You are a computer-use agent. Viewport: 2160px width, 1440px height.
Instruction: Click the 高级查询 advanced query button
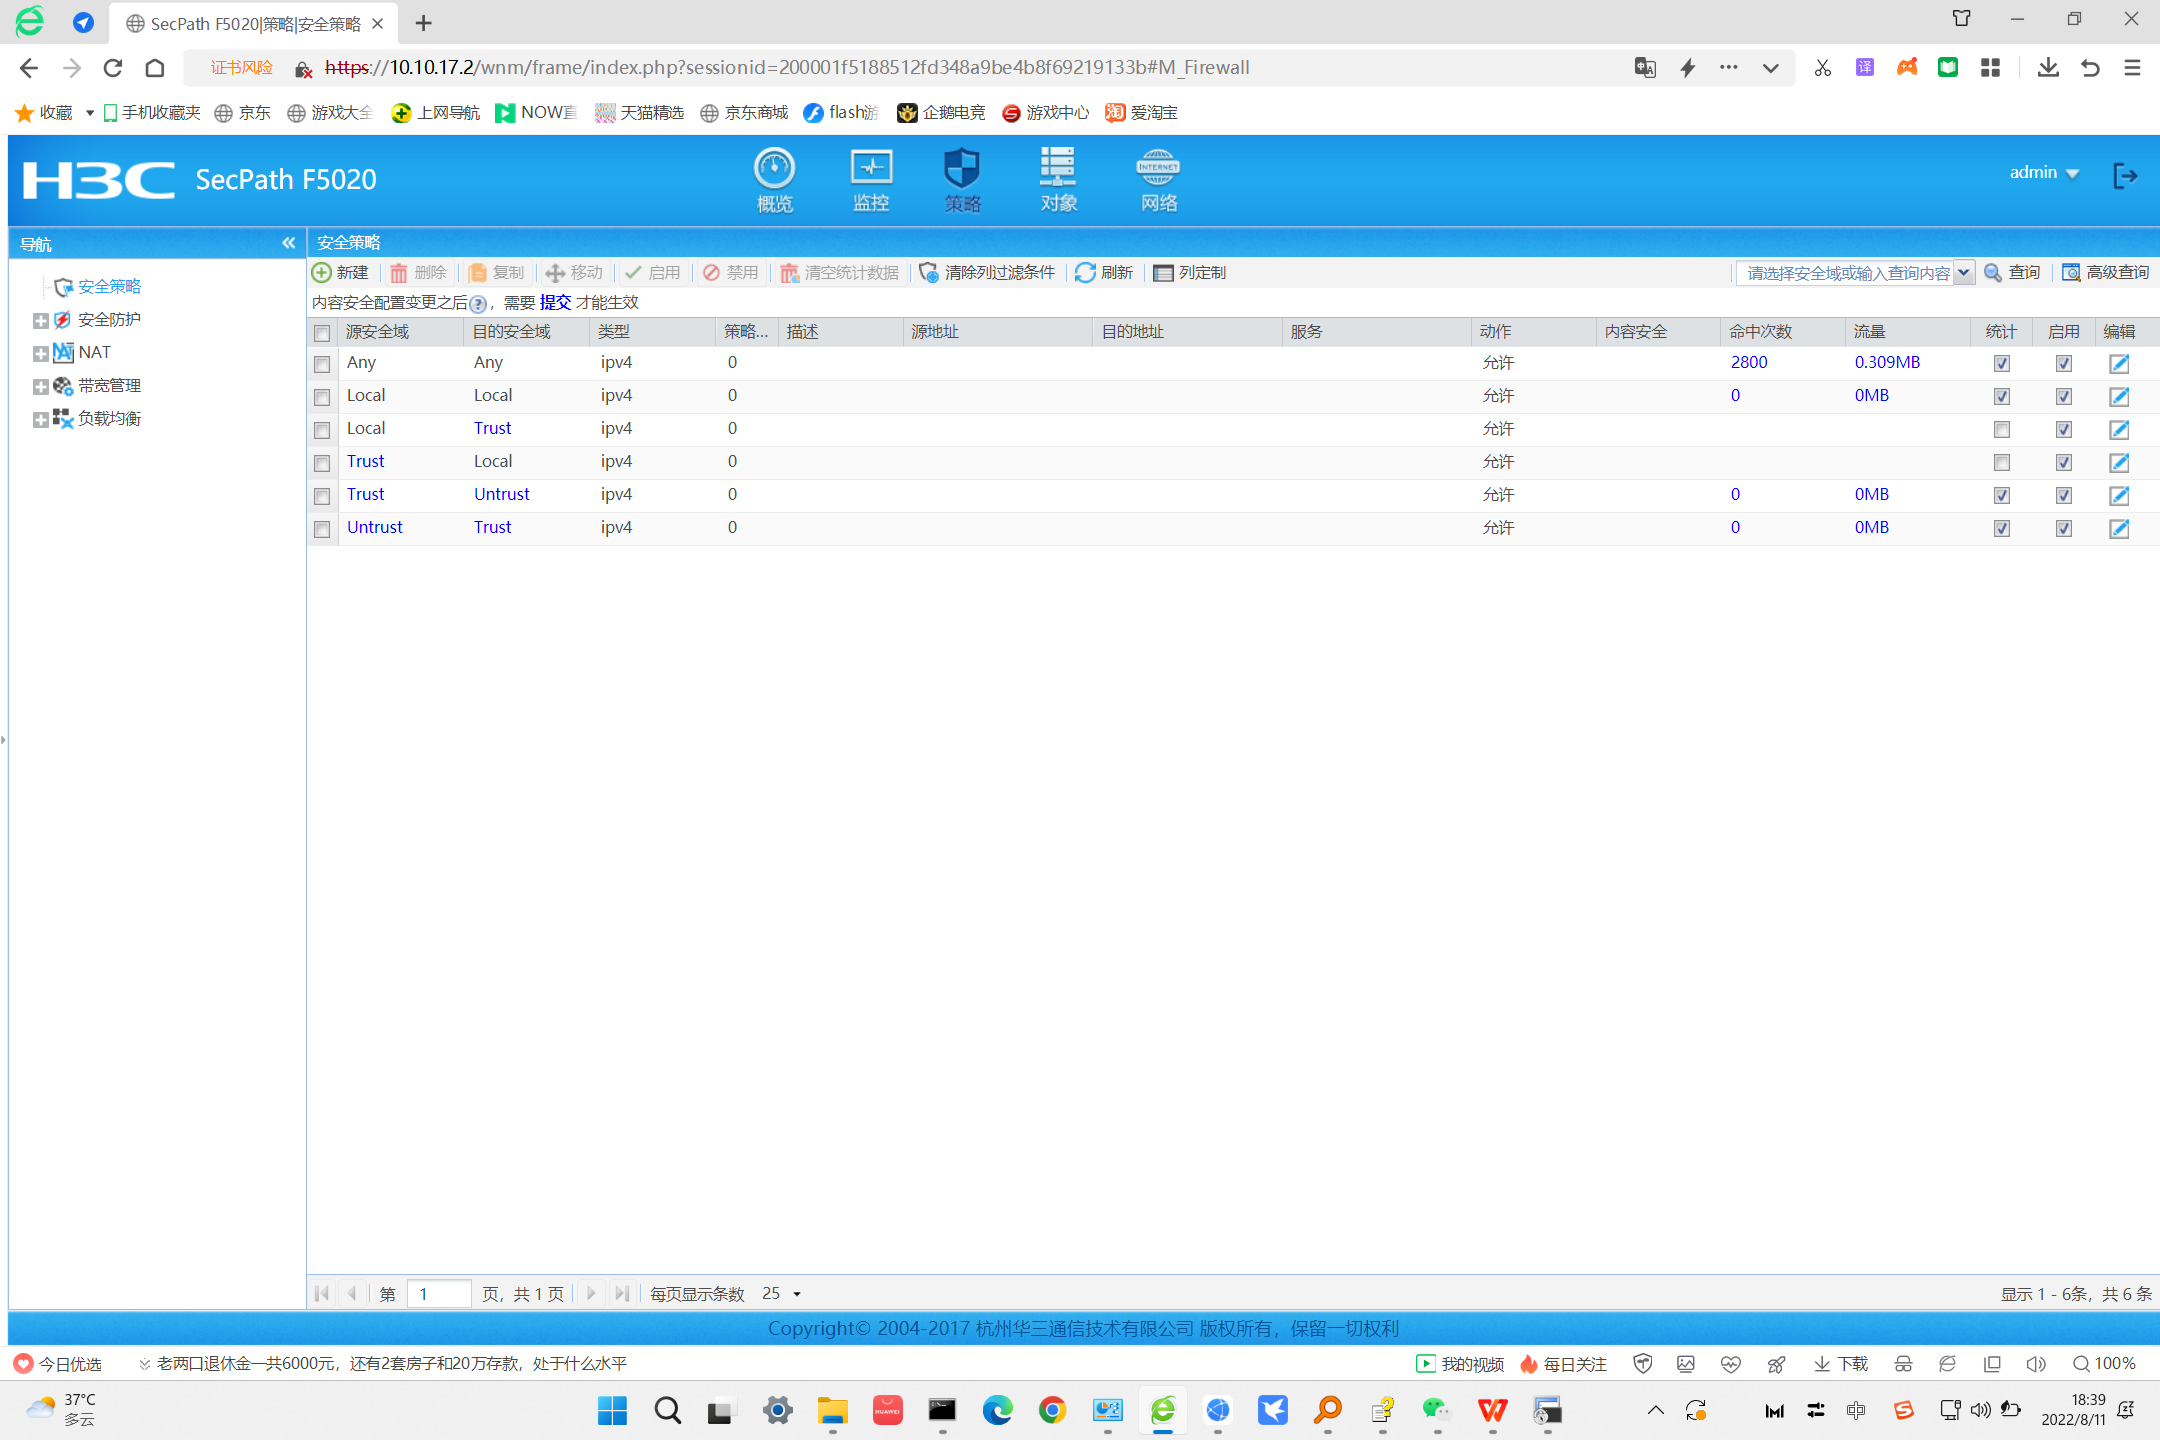point(2106,273)
